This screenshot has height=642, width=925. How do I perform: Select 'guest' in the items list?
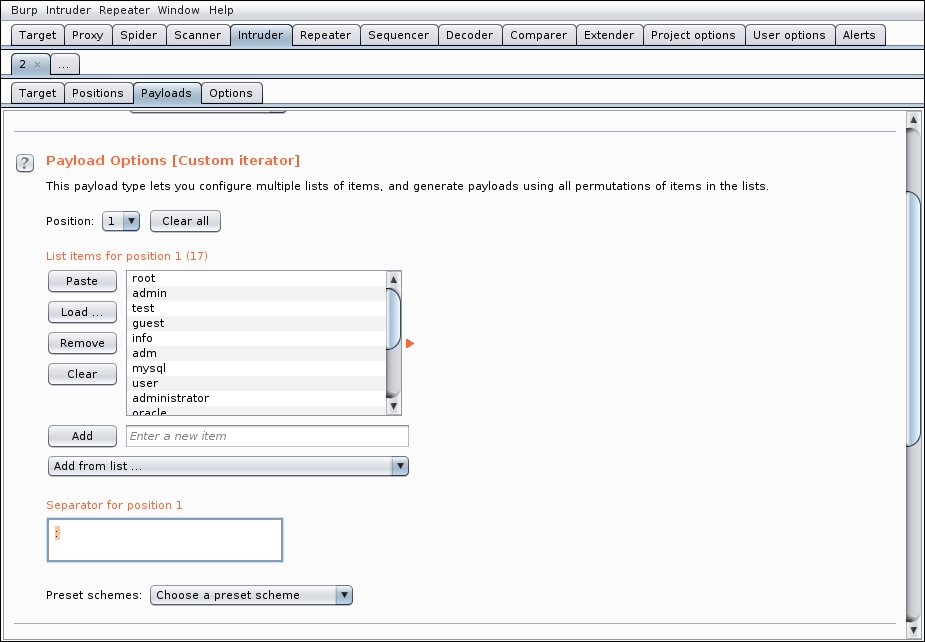click(256, 323)
